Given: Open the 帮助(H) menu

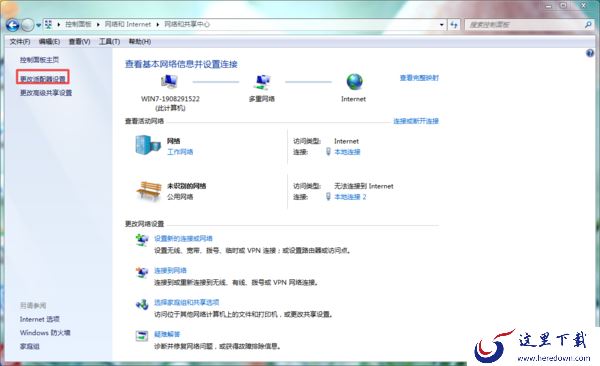Looking at the screenshot, I should coord(140,41).
